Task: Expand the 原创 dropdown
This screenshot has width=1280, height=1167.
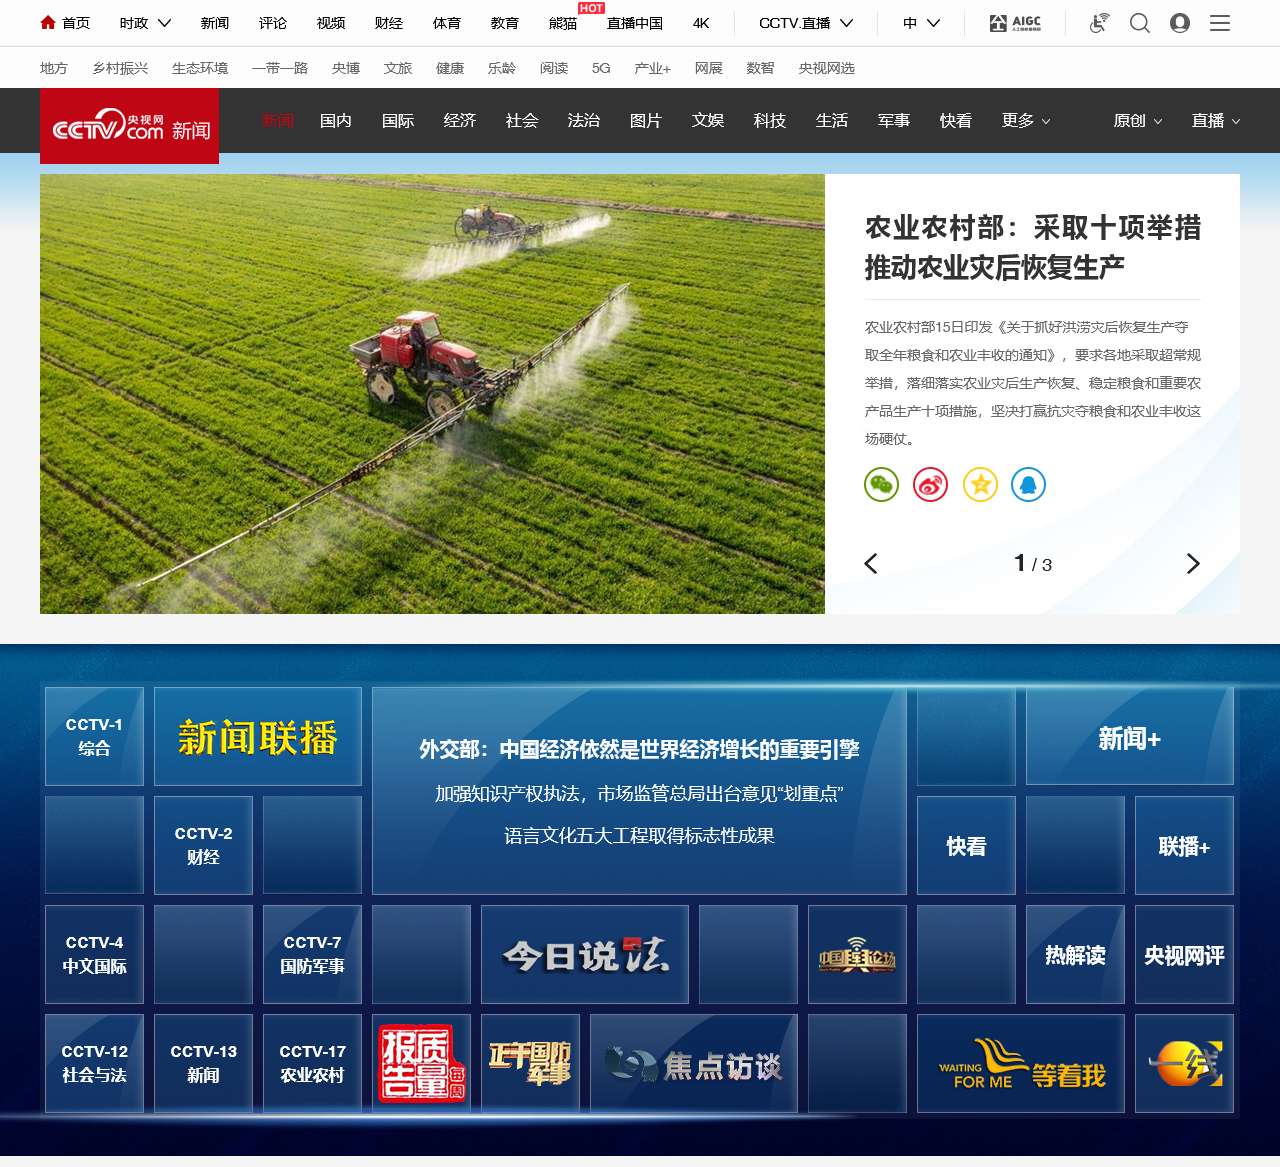Action: pos(1138,121)
